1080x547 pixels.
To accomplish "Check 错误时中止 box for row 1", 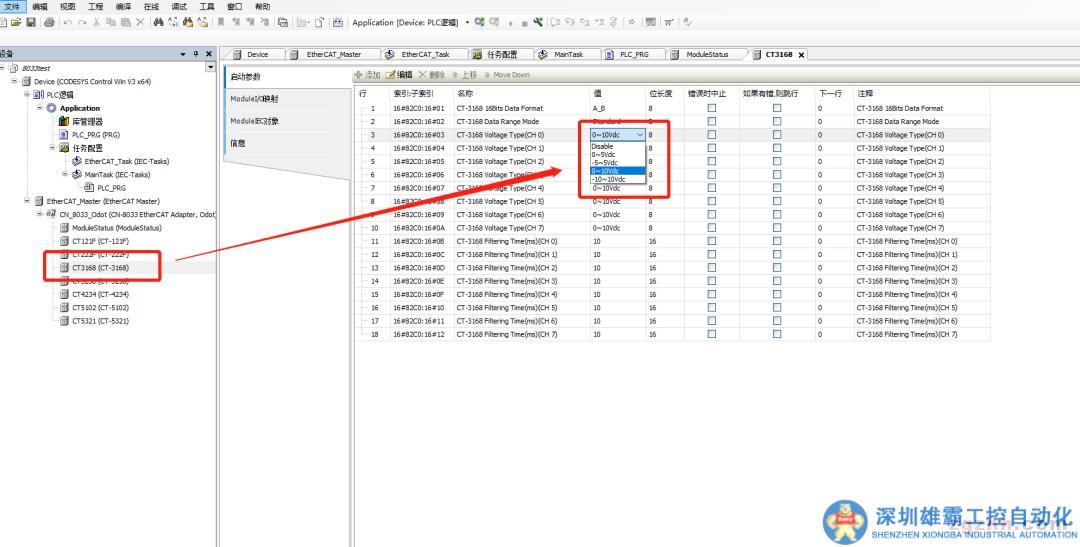I will click(712, 108).
